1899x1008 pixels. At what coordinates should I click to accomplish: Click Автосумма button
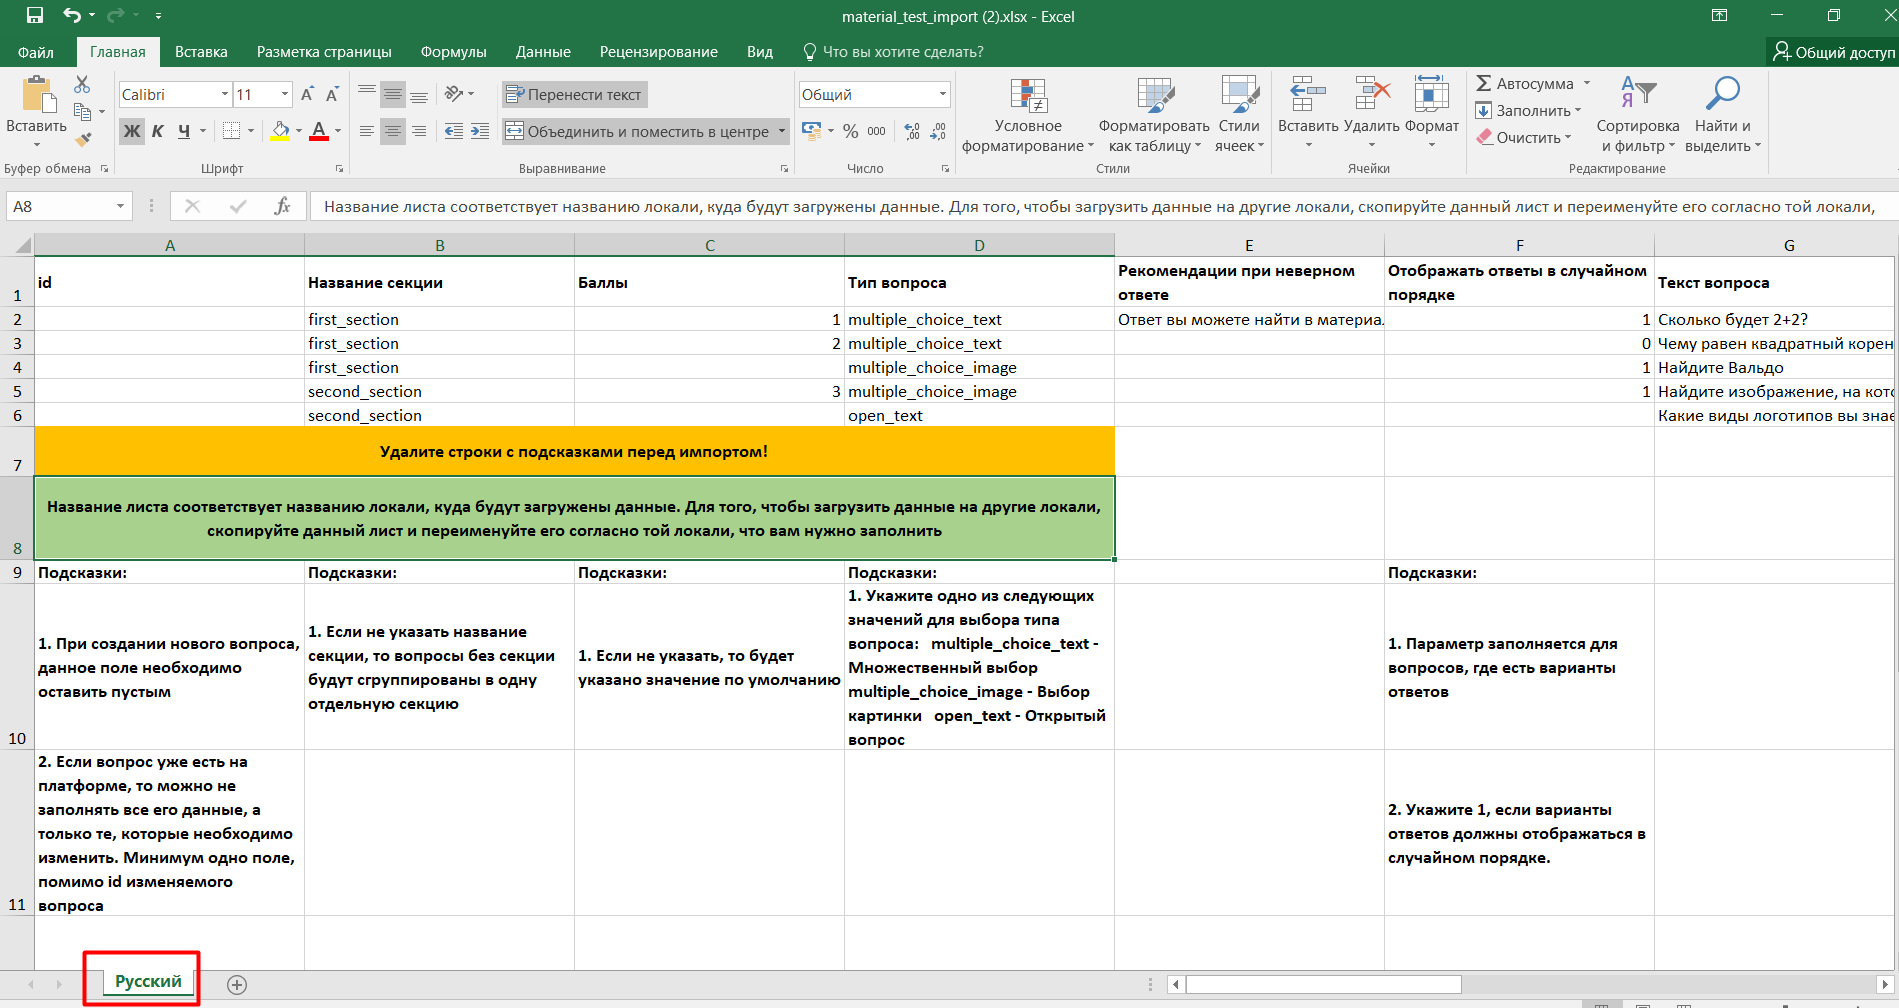[1533, 84]
